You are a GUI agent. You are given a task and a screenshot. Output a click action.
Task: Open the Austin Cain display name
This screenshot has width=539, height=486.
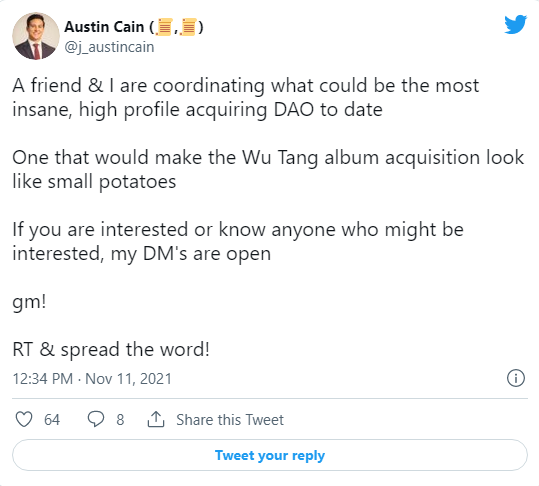tap(104, 27)
